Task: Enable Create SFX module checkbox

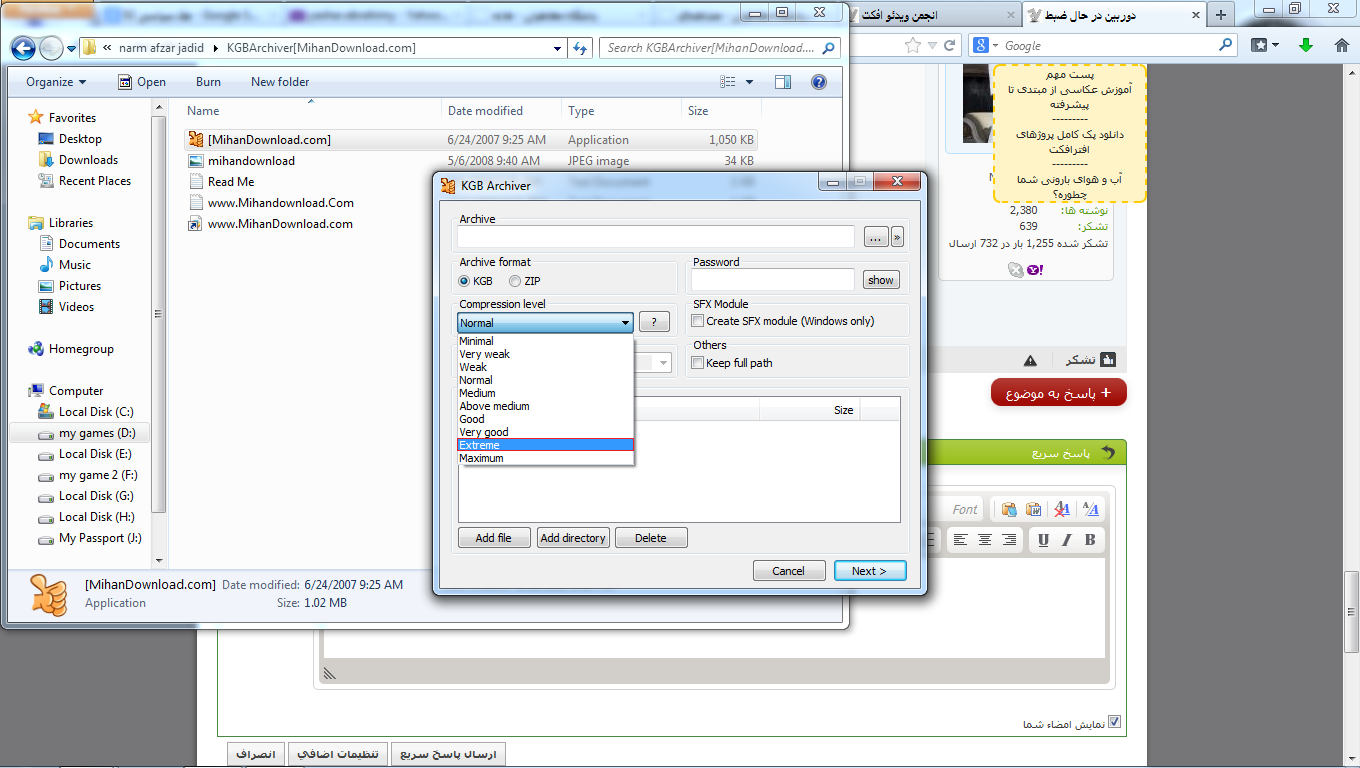Action: point(783,321)
